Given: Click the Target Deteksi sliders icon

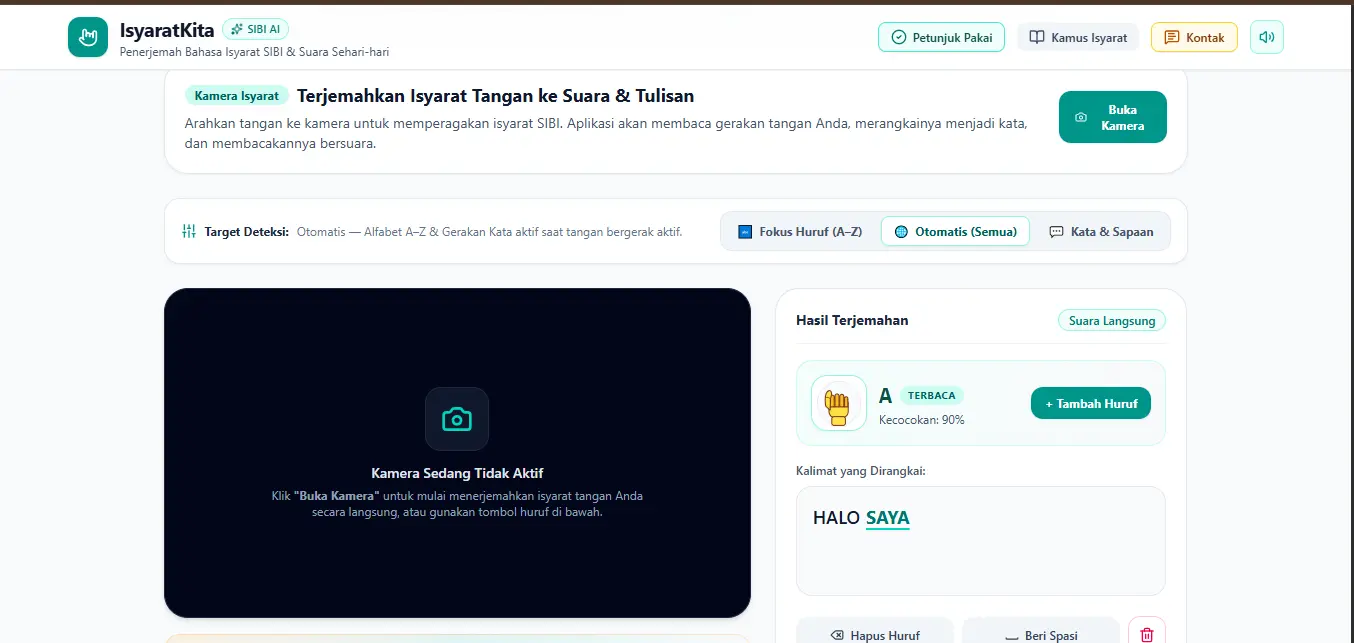Looking at the screenshot, I should 189,231.
